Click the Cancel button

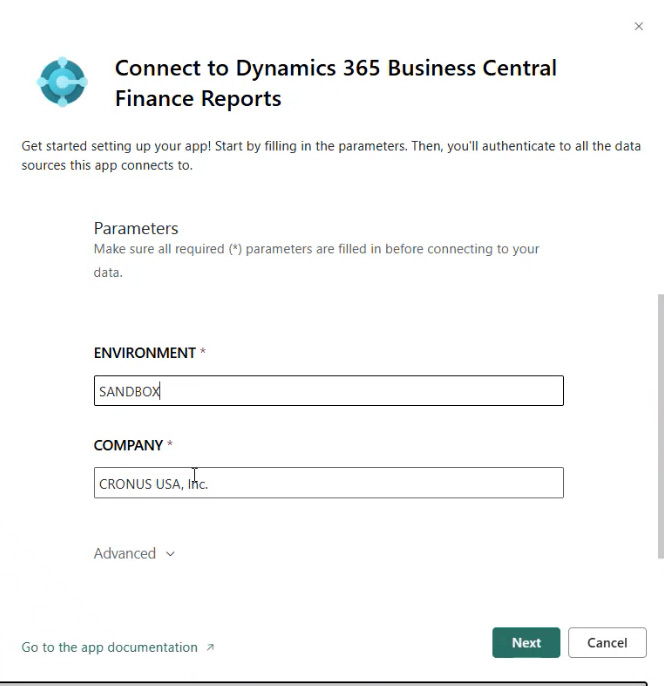click(x=607, y=643)
